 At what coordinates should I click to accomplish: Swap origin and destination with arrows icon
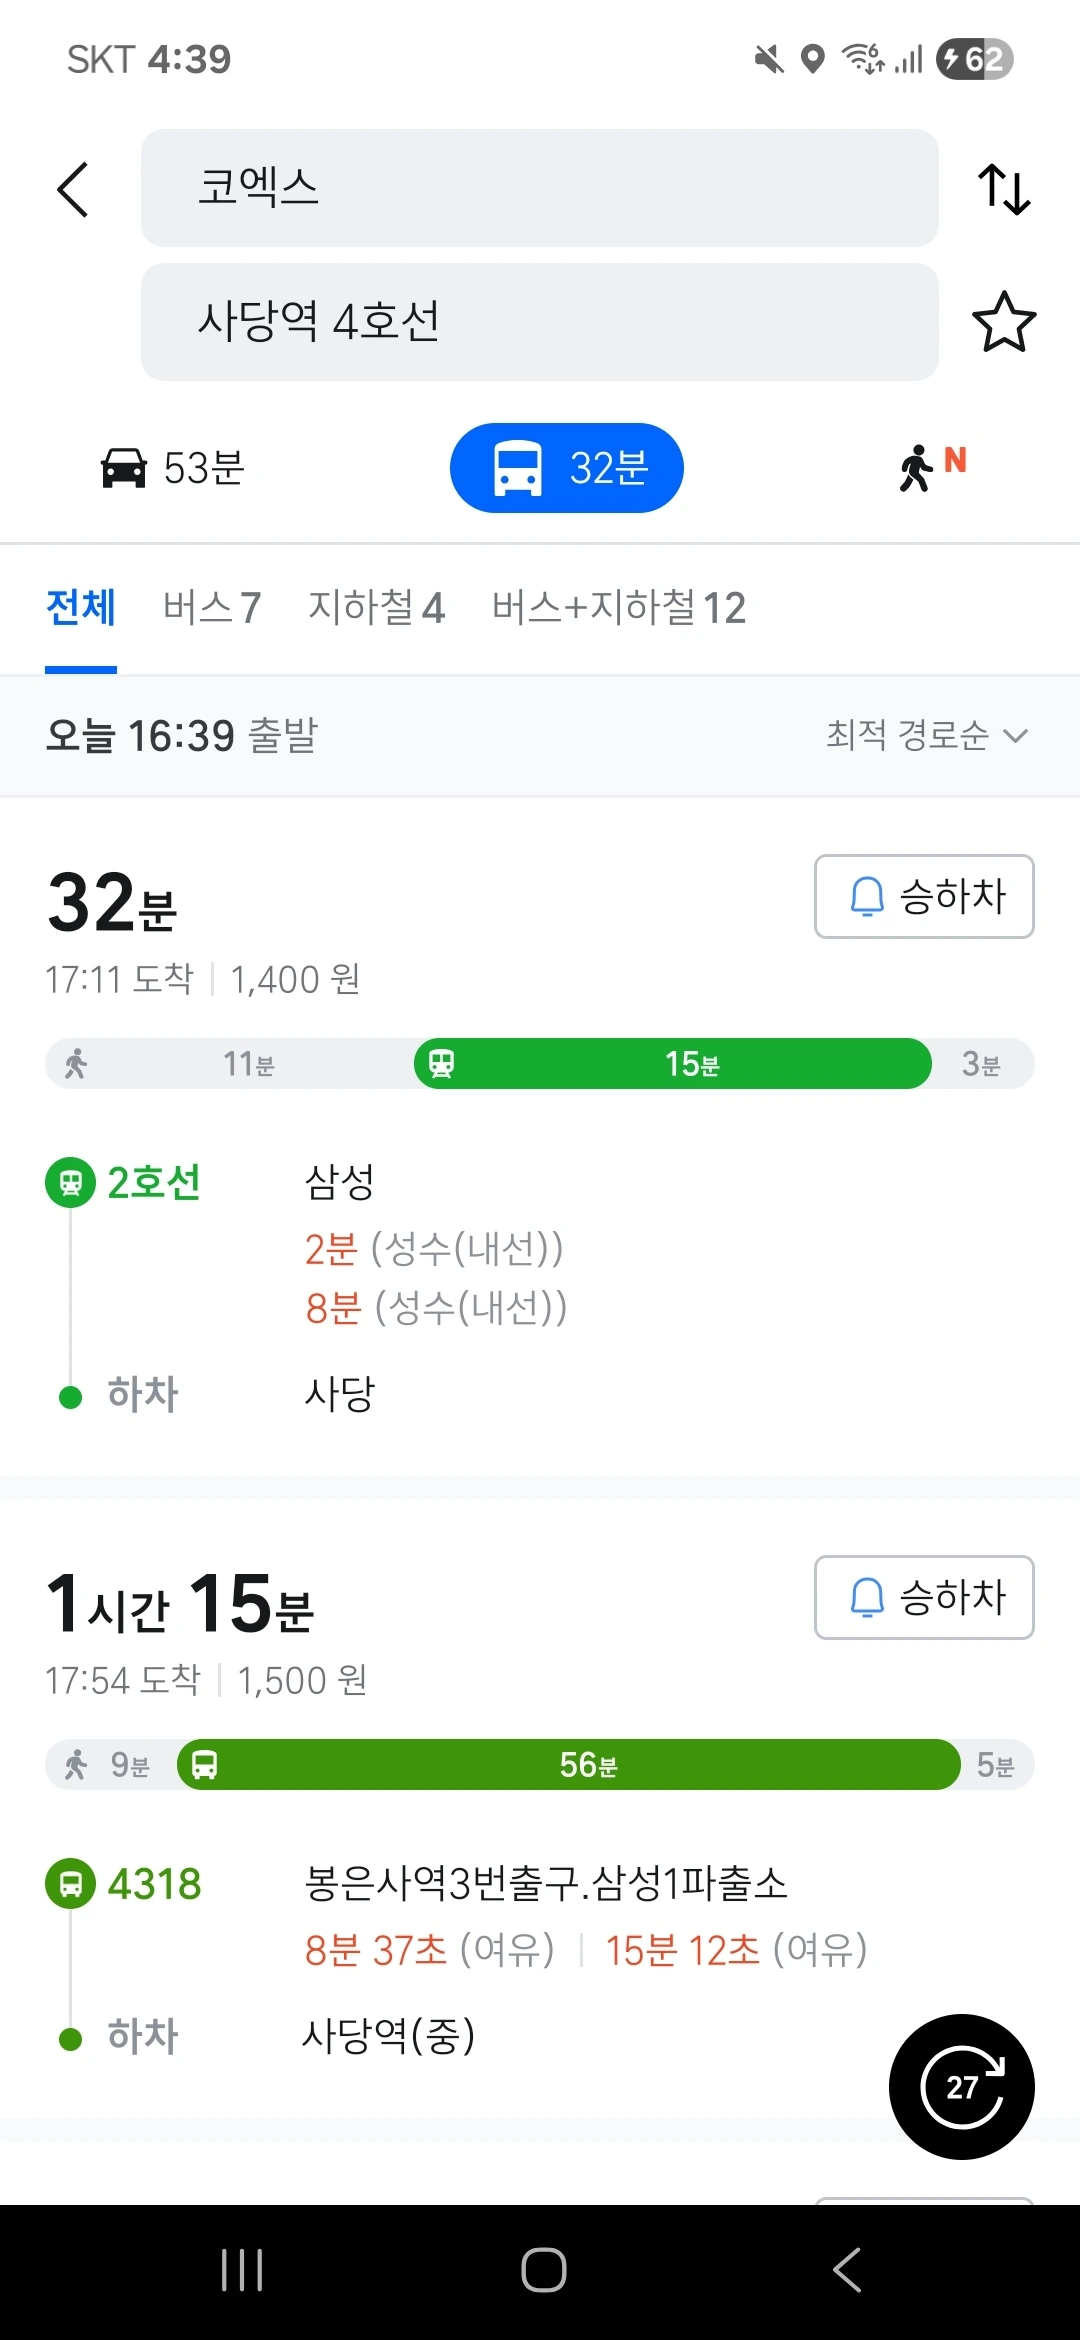tap(1004, 189)
